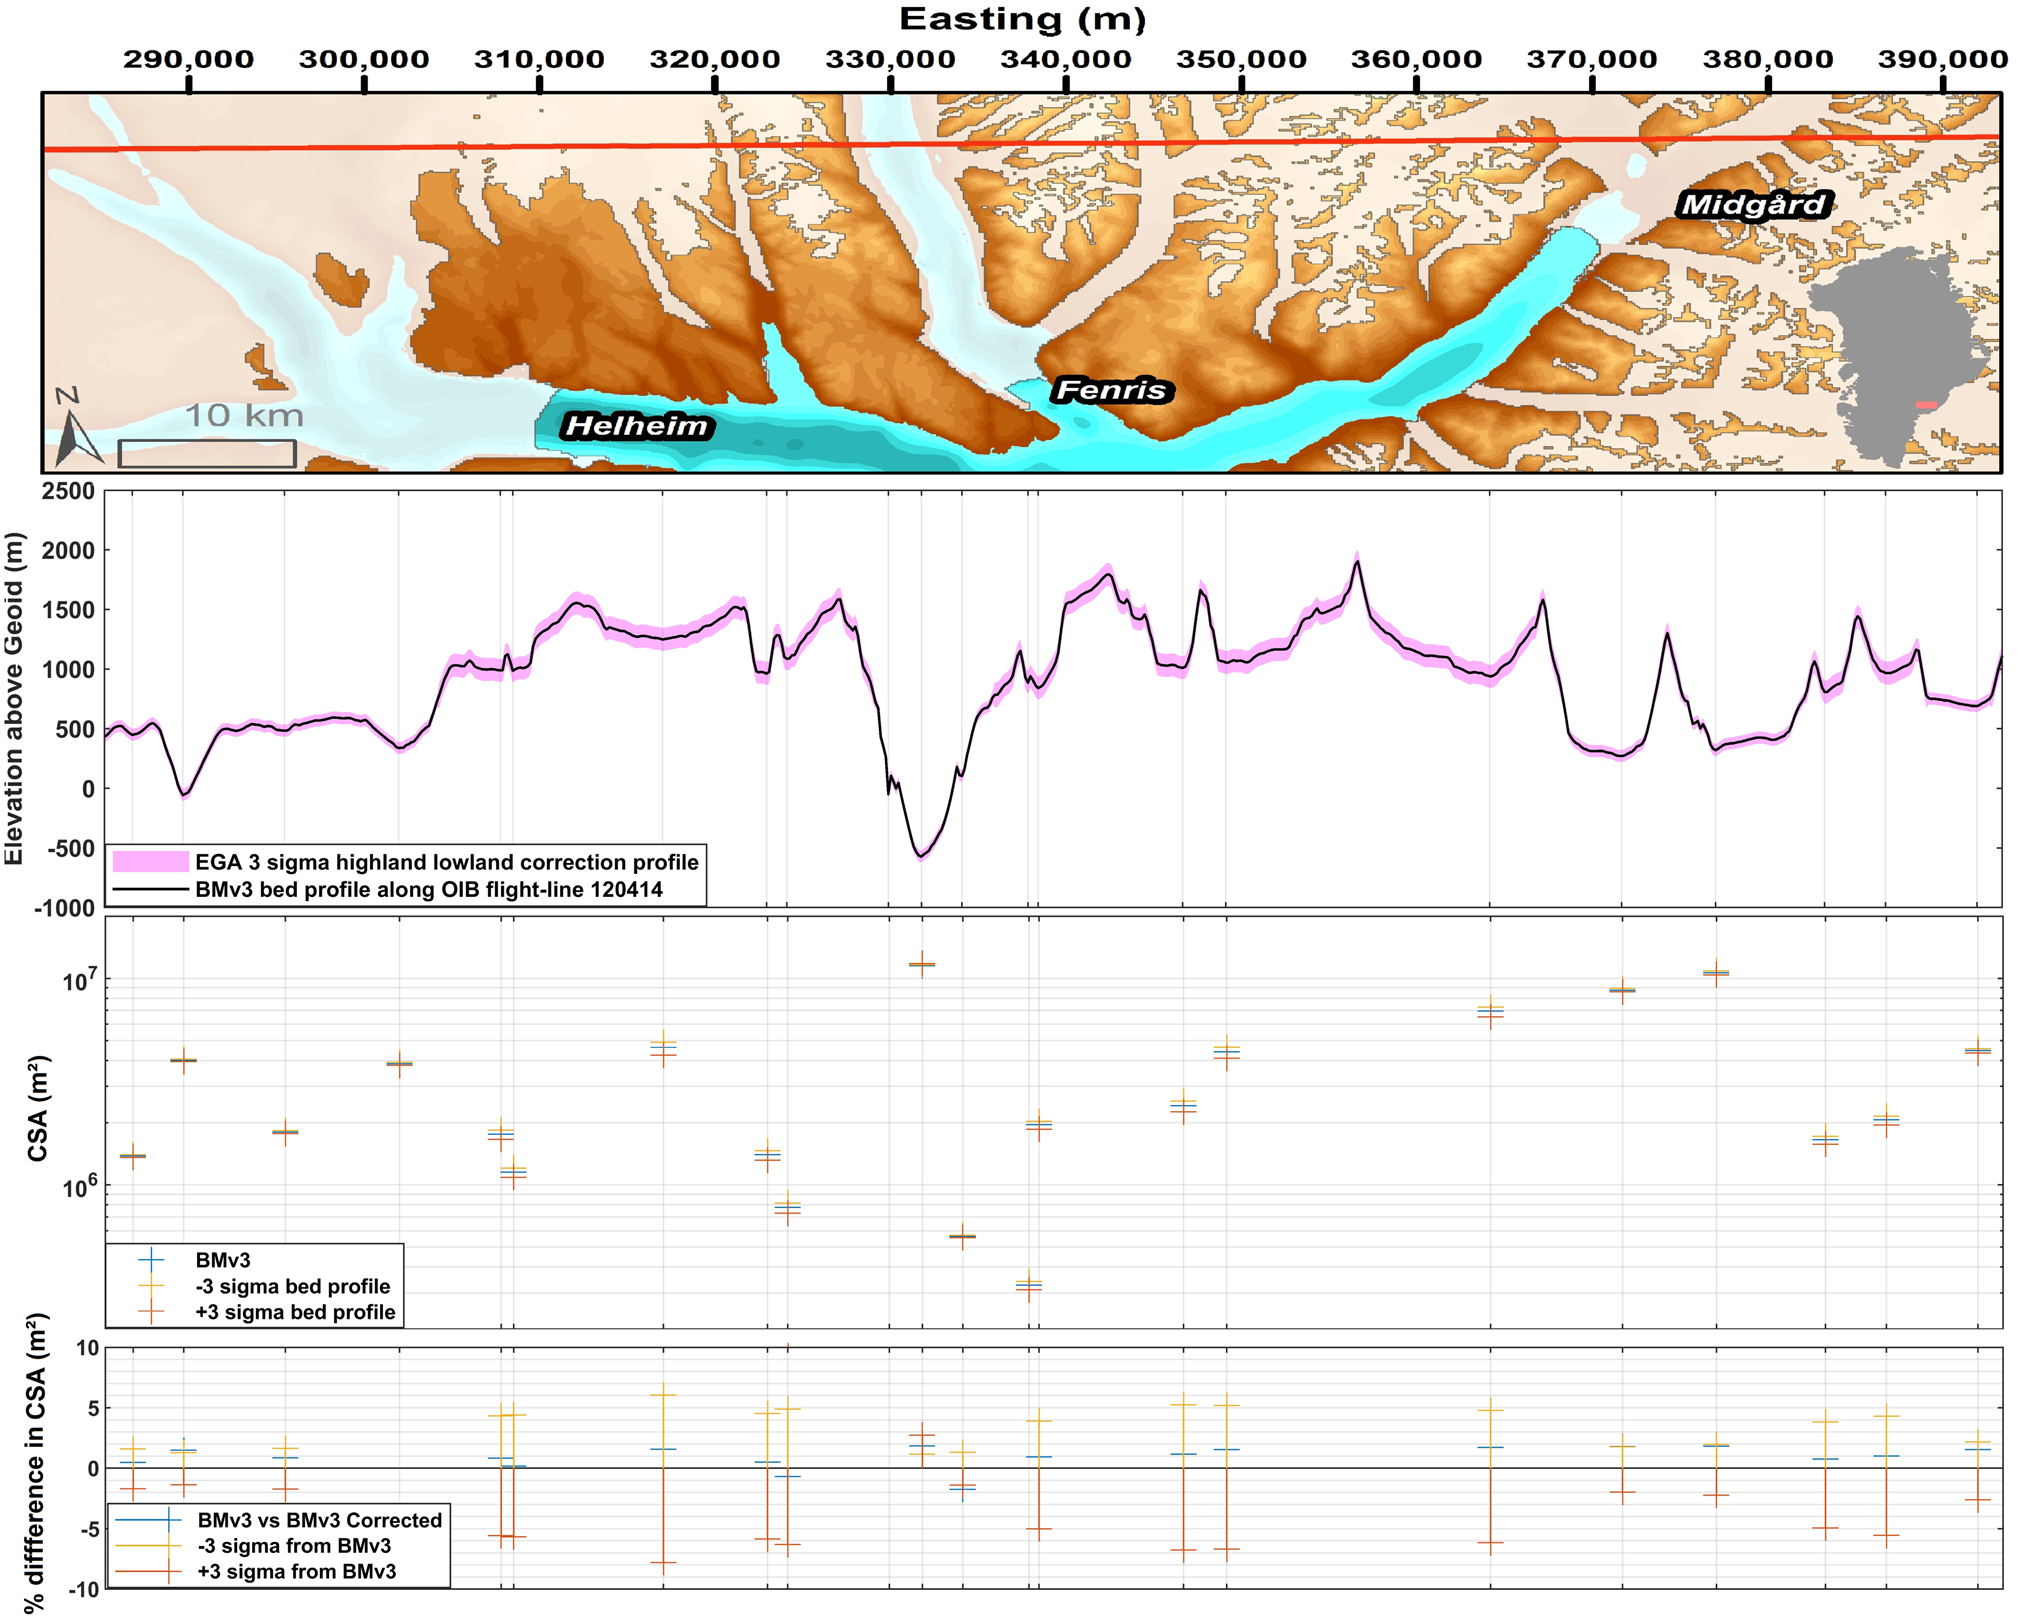
Task: Click the % difference in CSA axis label
Action: [38, 1465]
